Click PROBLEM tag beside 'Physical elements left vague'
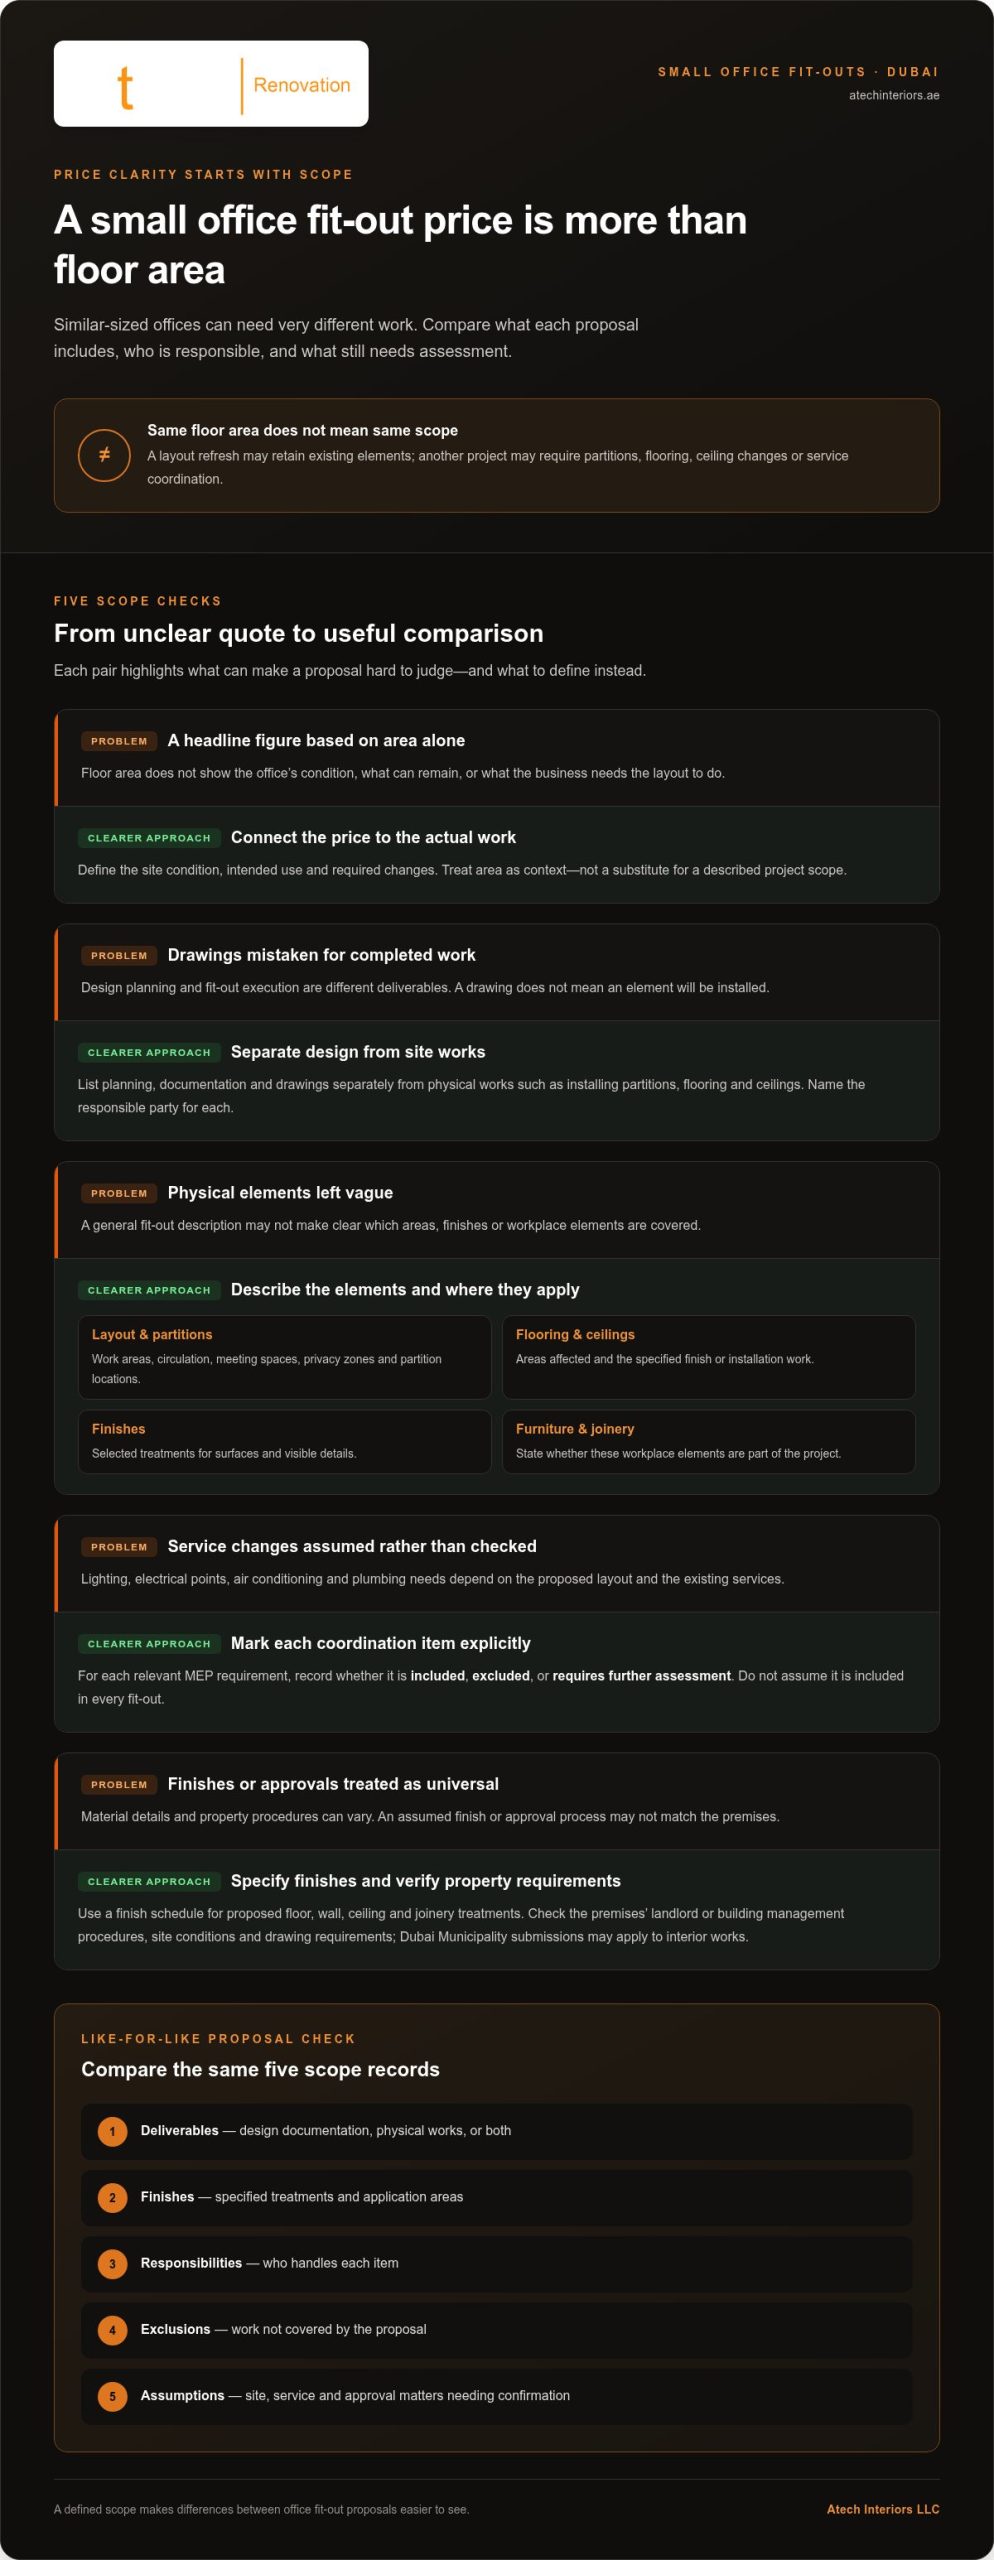 119,1193
